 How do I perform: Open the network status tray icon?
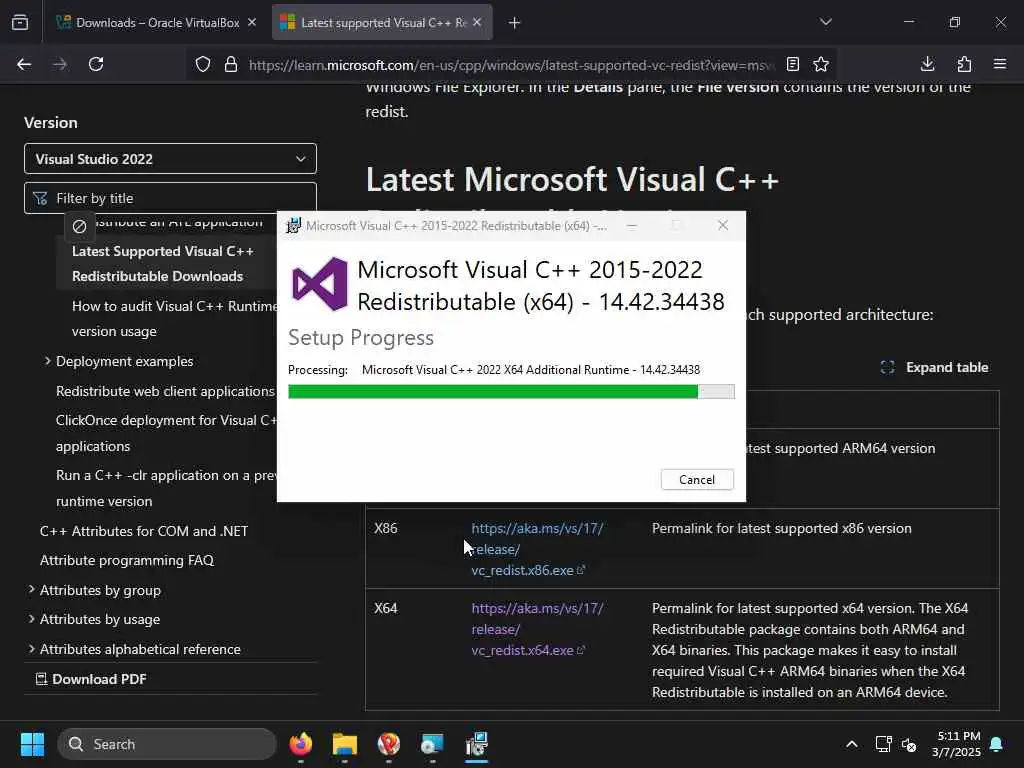[x=883, y=744]
